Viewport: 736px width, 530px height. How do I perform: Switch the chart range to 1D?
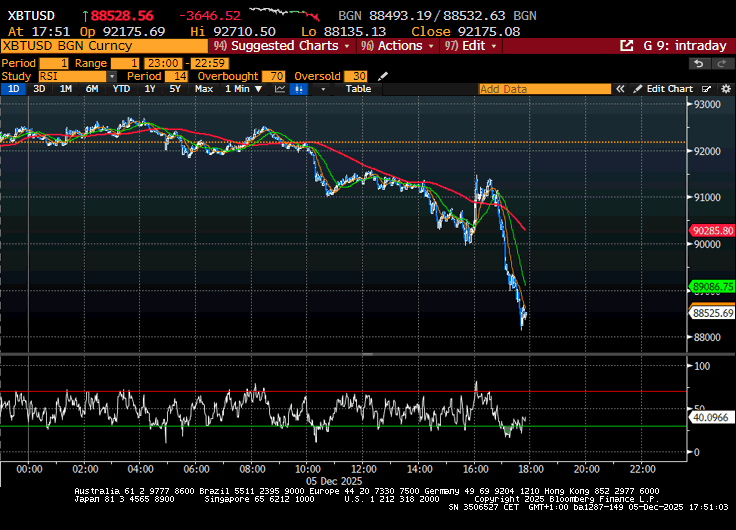point(14,89)
